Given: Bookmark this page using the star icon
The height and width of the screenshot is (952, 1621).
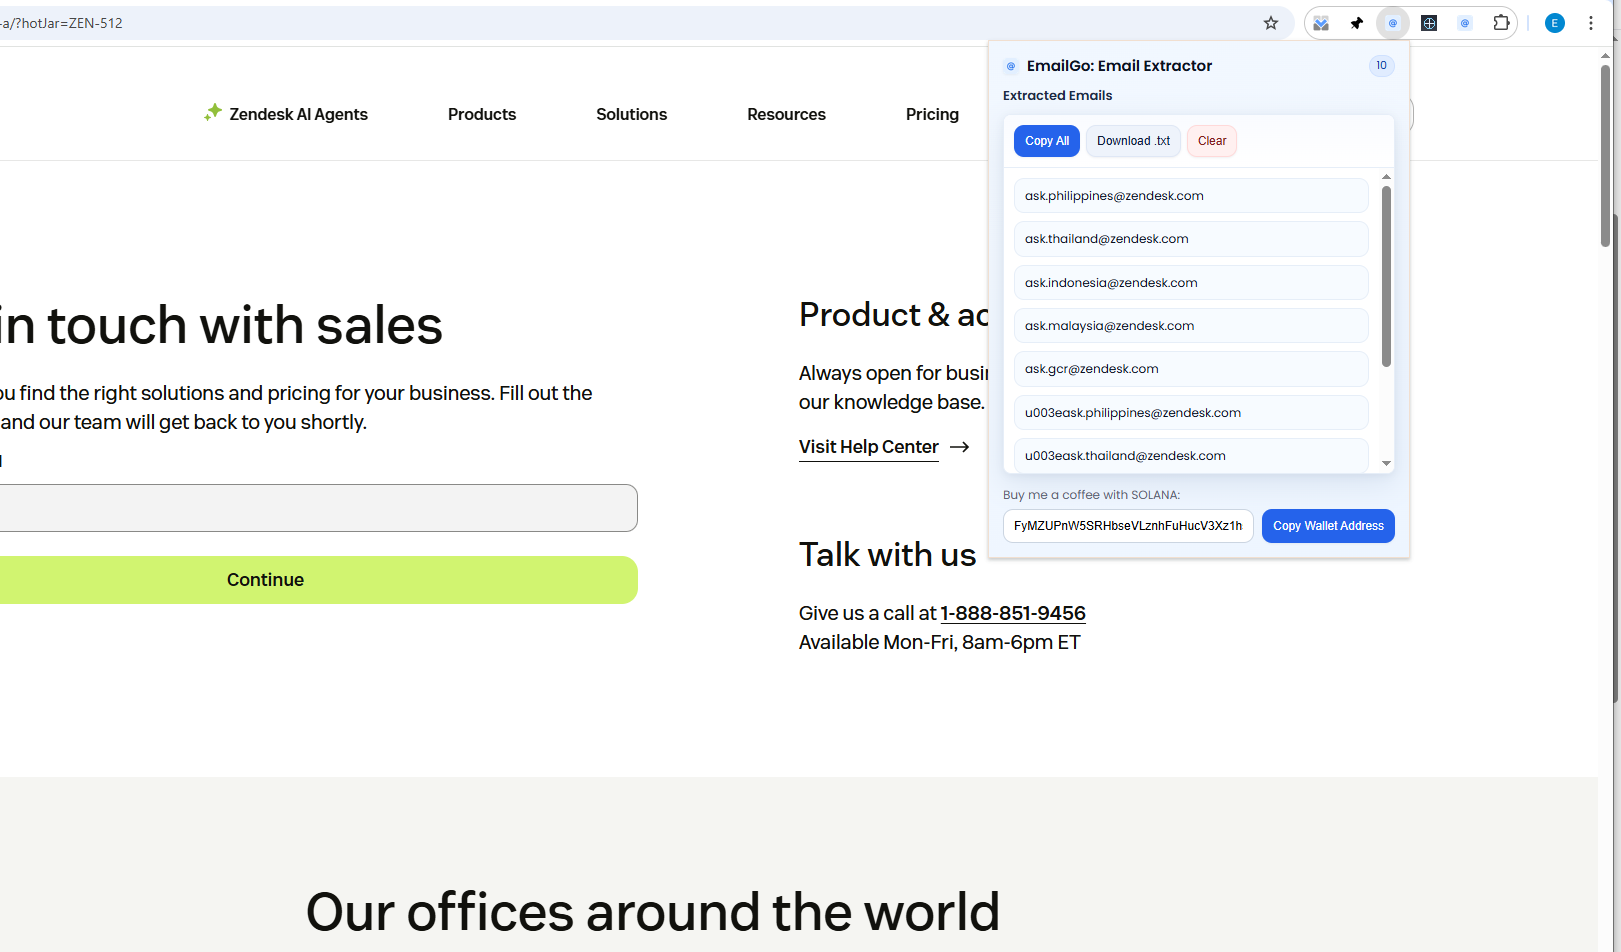Looking at the screenshot, I should coord(1270,23).
